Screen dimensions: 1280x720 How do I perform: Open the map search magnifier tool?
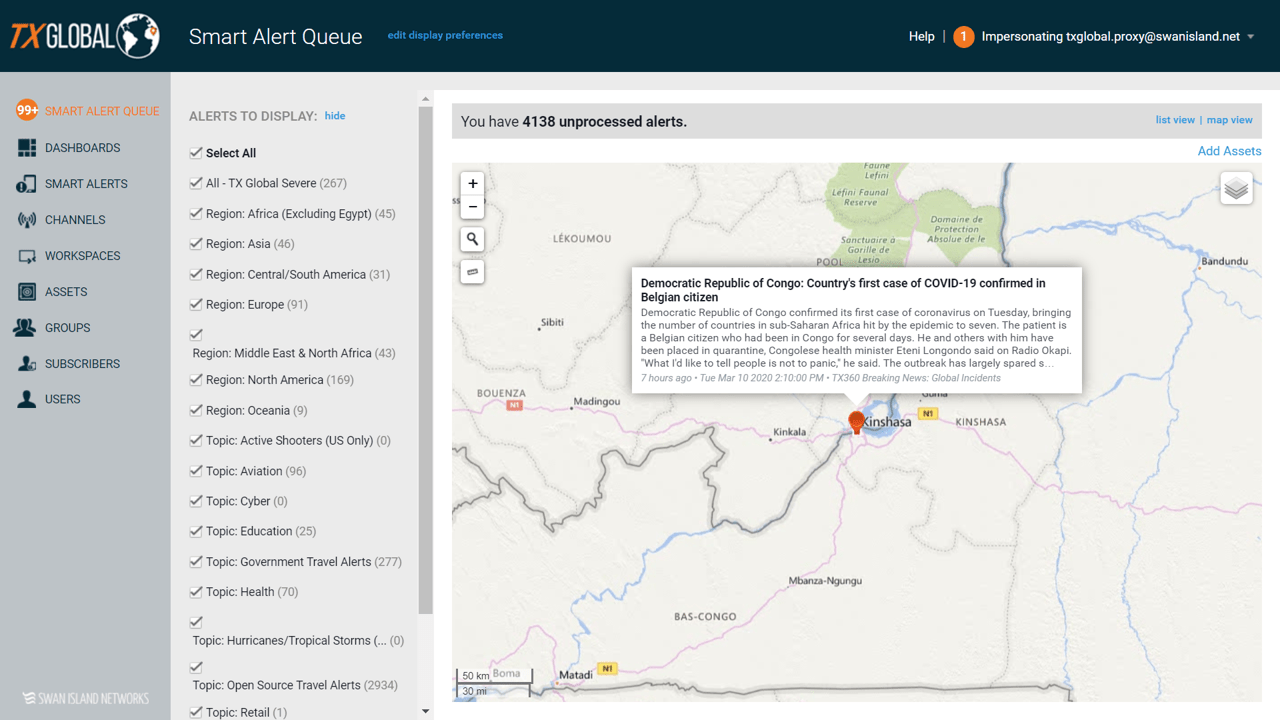tap(473, 240)
